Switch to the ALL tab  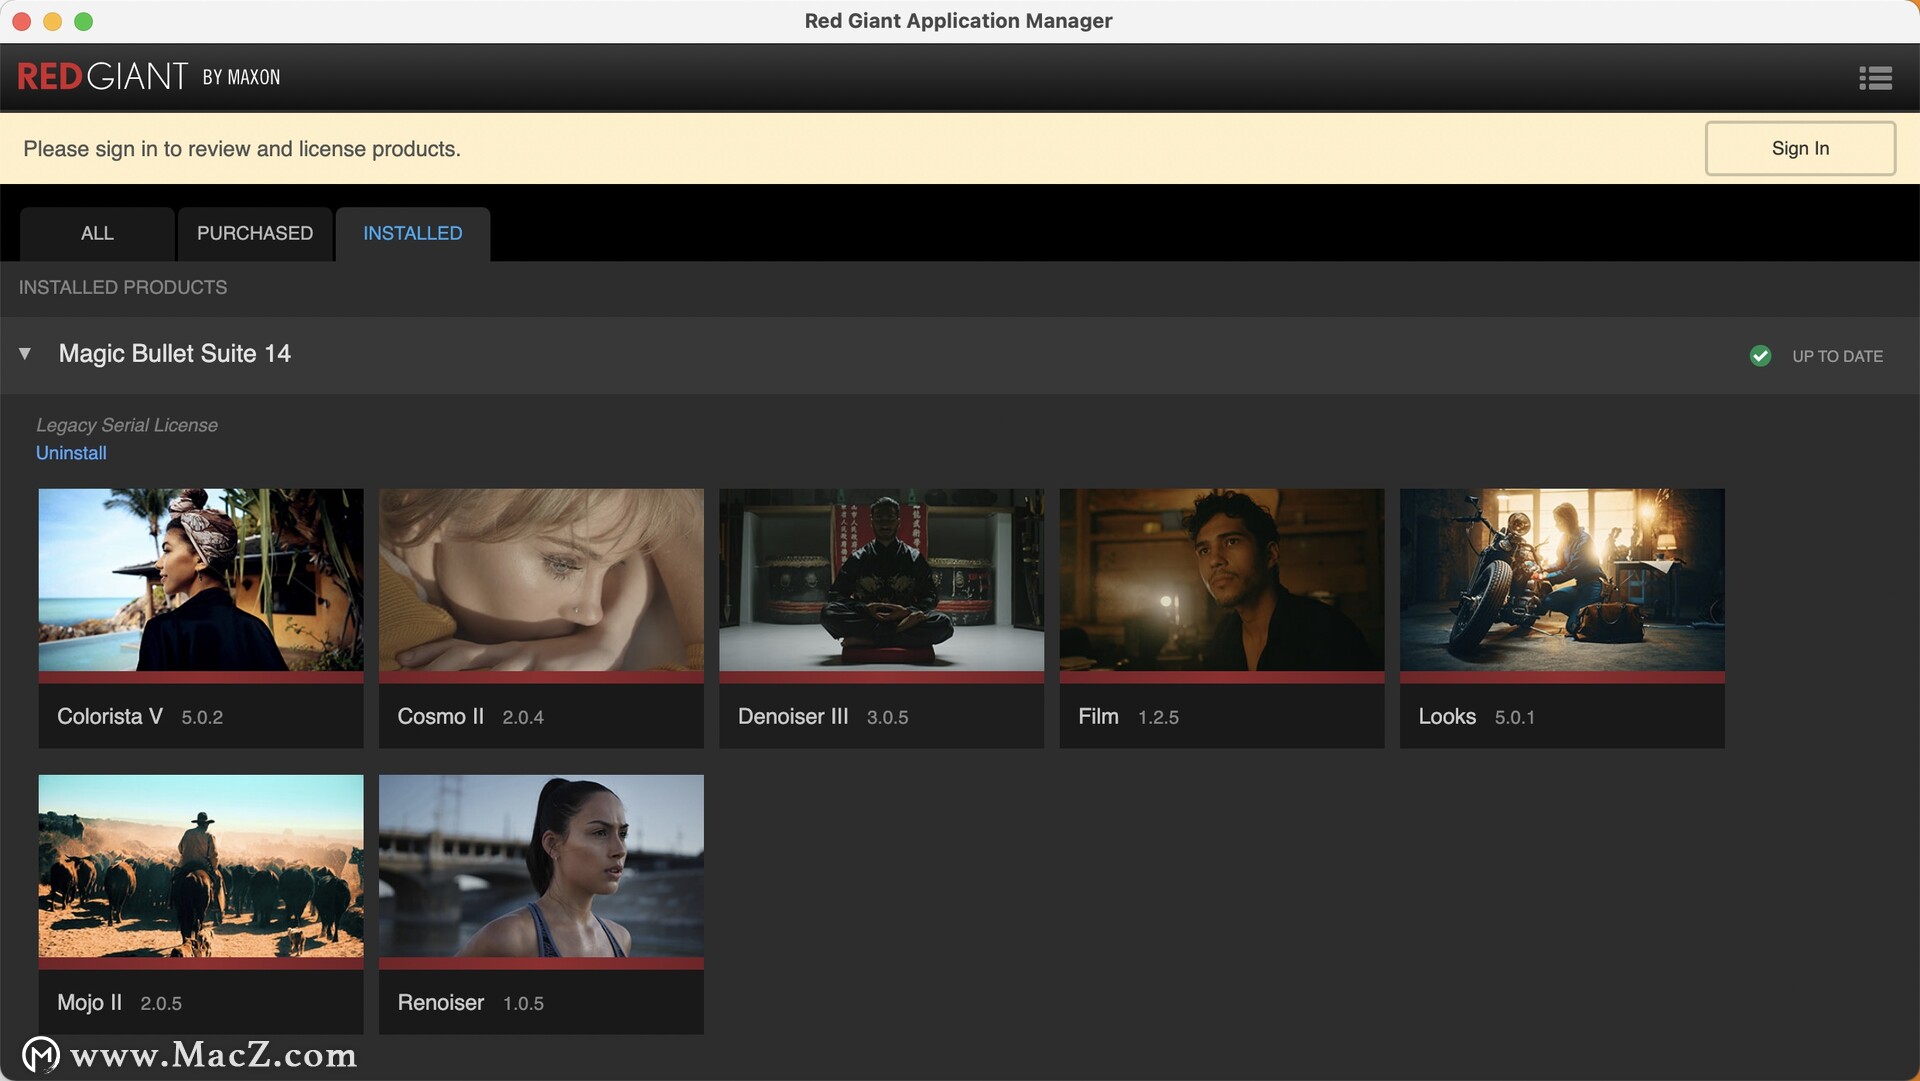(97, 233)
